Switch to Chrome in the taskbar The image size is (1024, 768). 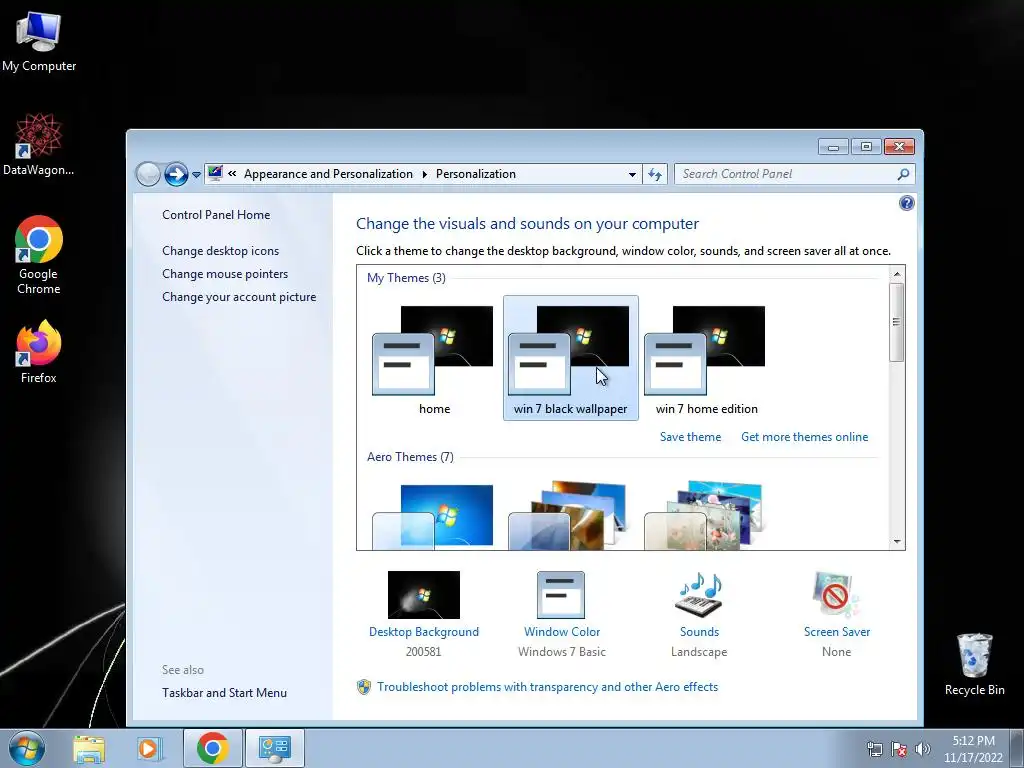[212, 748]
